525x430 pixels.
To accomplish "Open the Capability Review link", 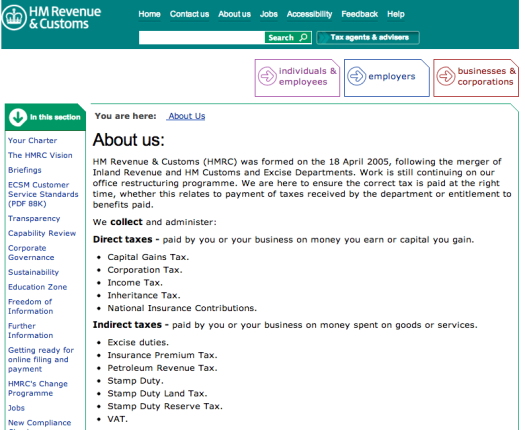I will tap(42, 233).
